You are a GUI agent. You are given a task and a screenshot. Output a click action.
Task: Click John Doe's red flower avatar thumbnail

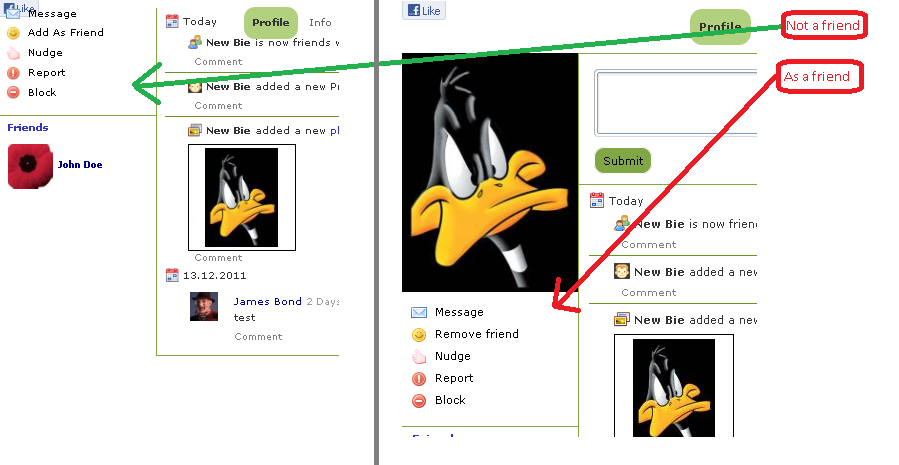click(30, 166)
